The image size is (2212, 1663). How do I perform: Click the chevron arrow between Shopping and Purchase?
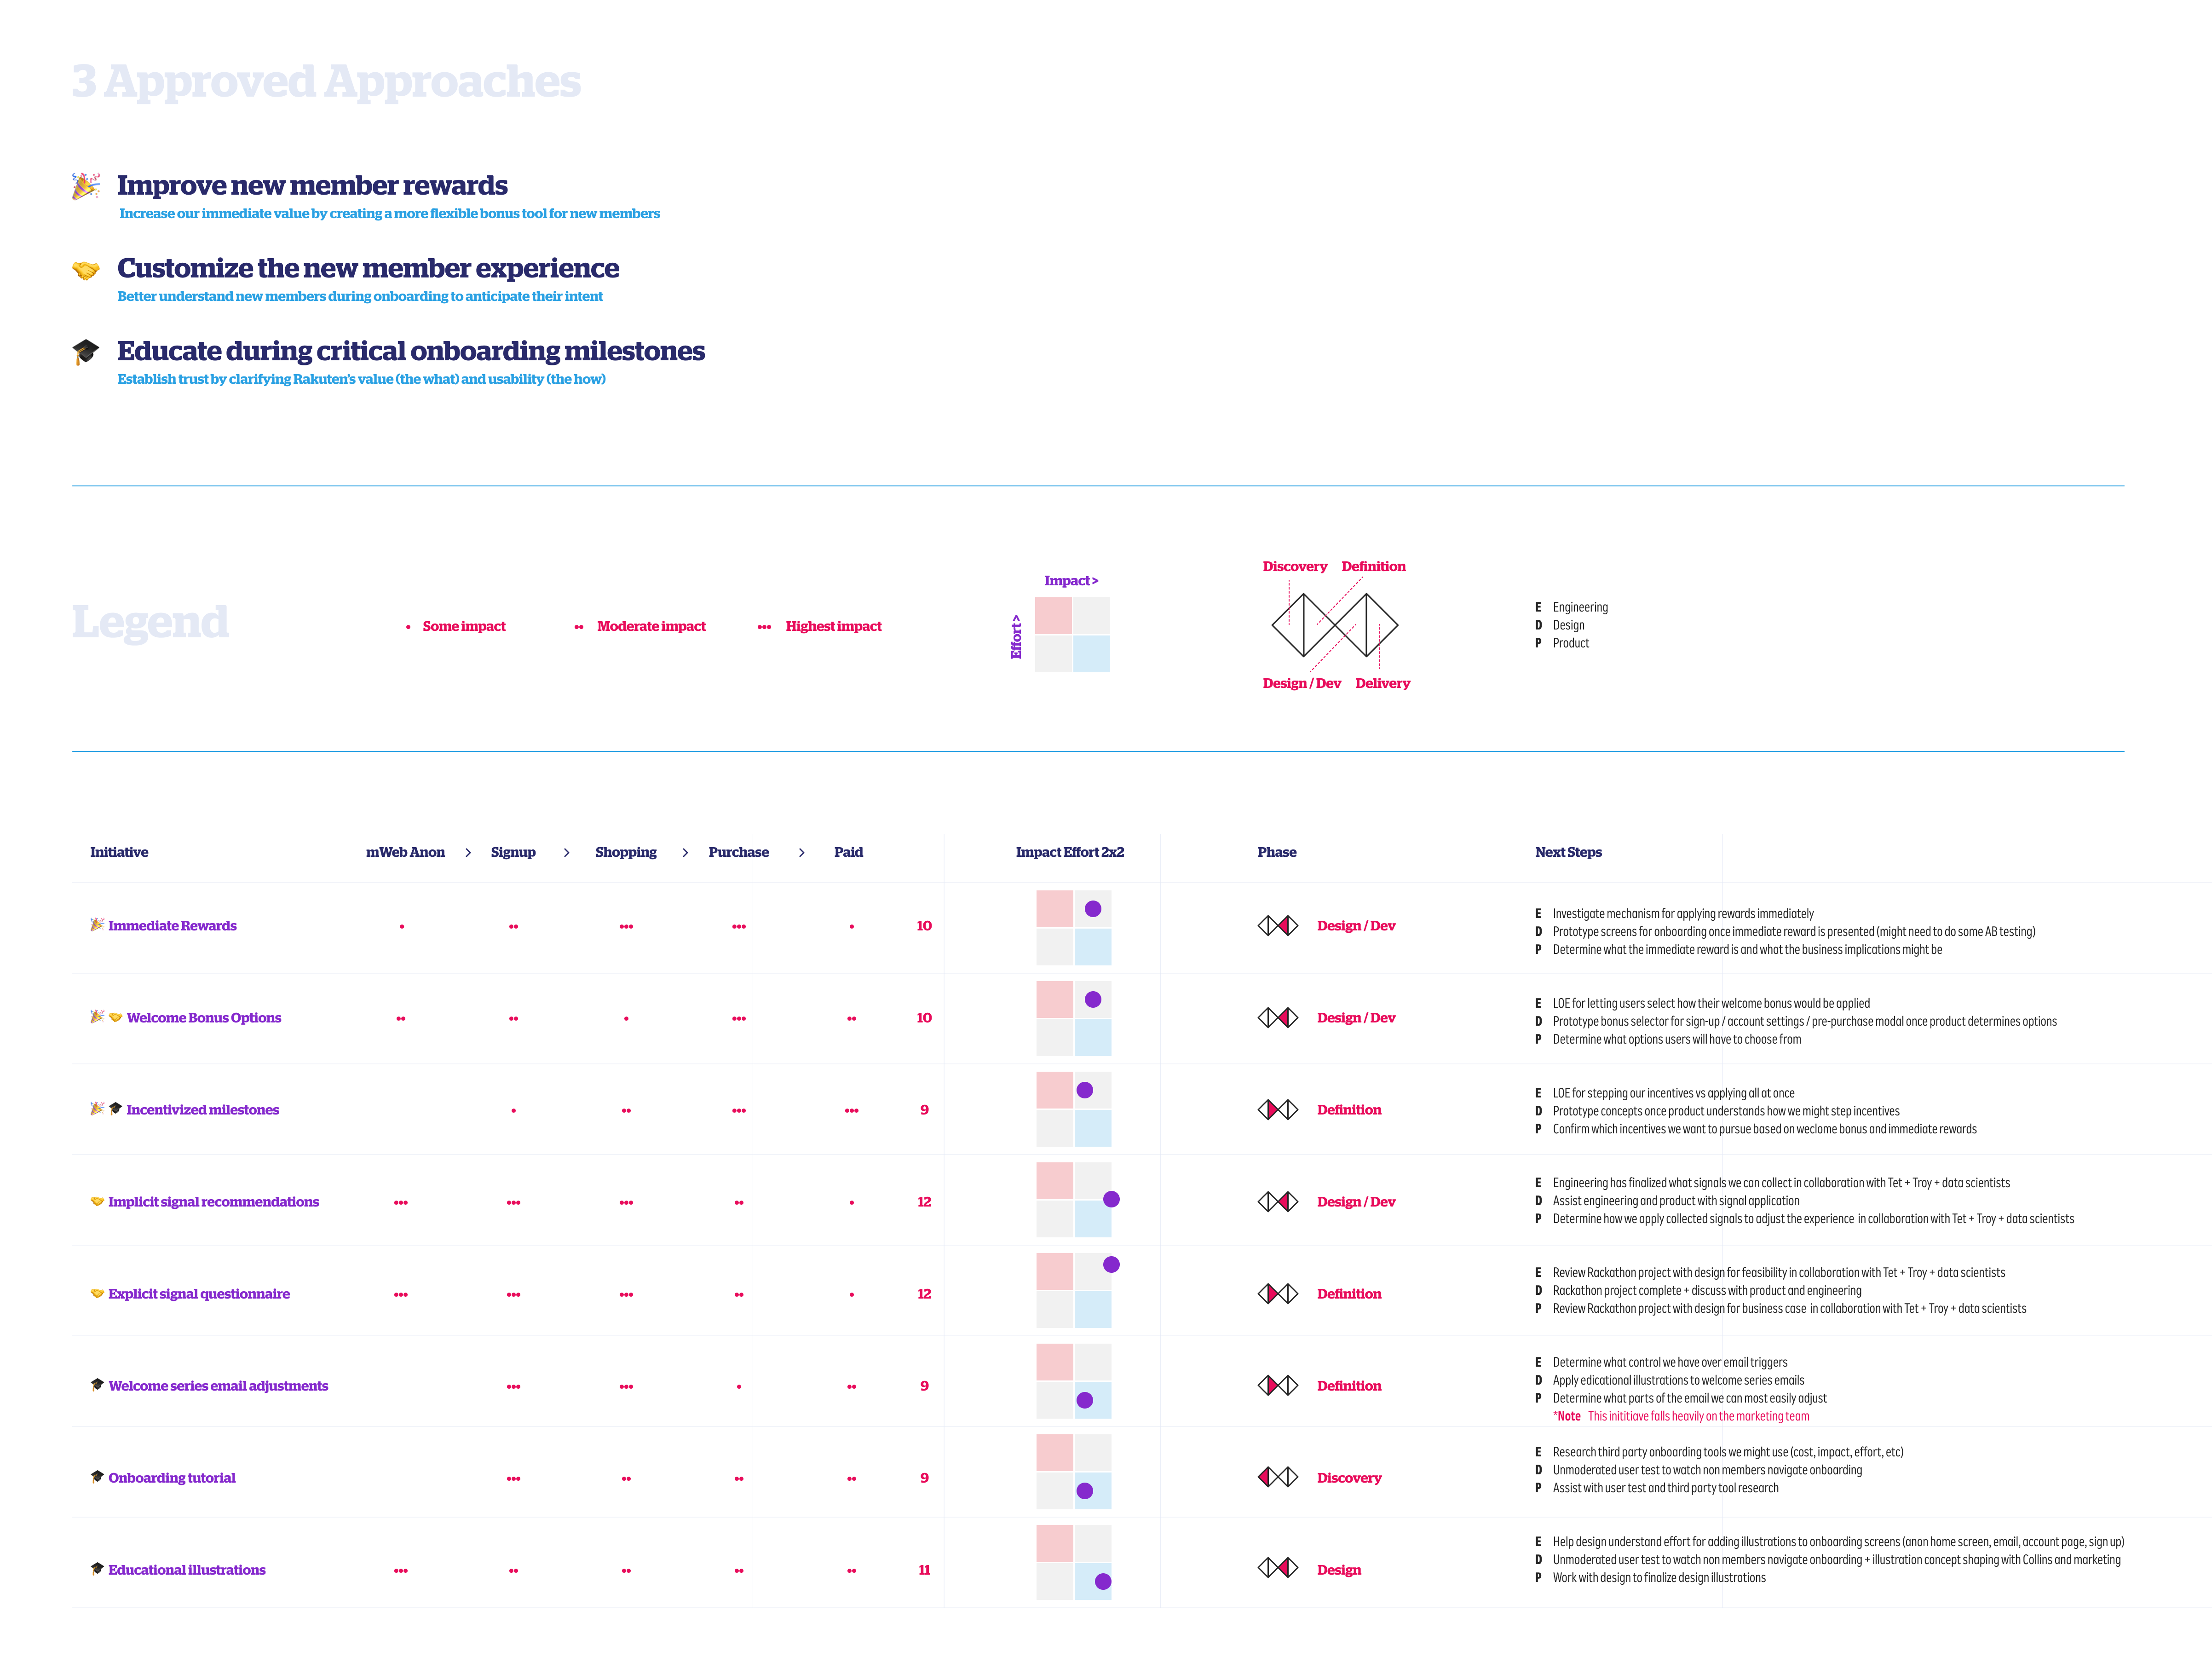click(x=685, y=853)
